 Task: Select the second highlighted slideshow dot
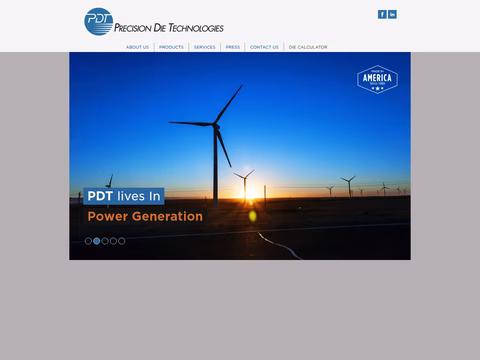(97, 241)
